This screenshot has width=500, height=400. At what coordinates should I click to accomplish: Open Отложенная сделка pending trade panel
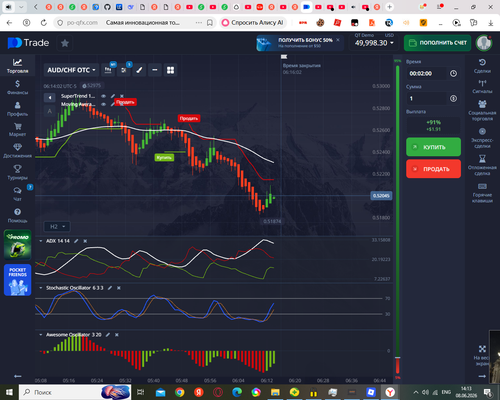(482, 165)
